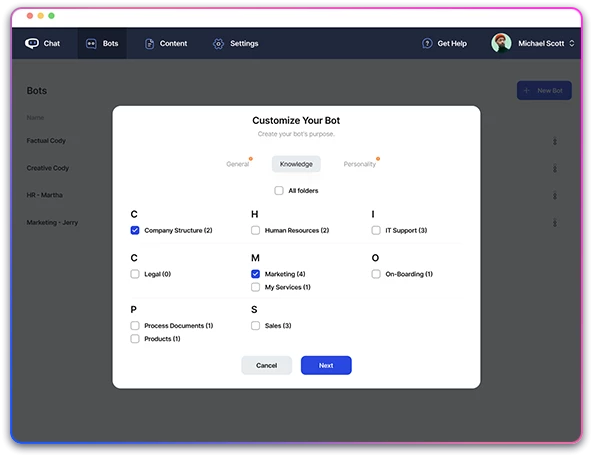Screen dimensions: 593x457
Task: Click Michael Scott's profile avatar
Action: 501,43
